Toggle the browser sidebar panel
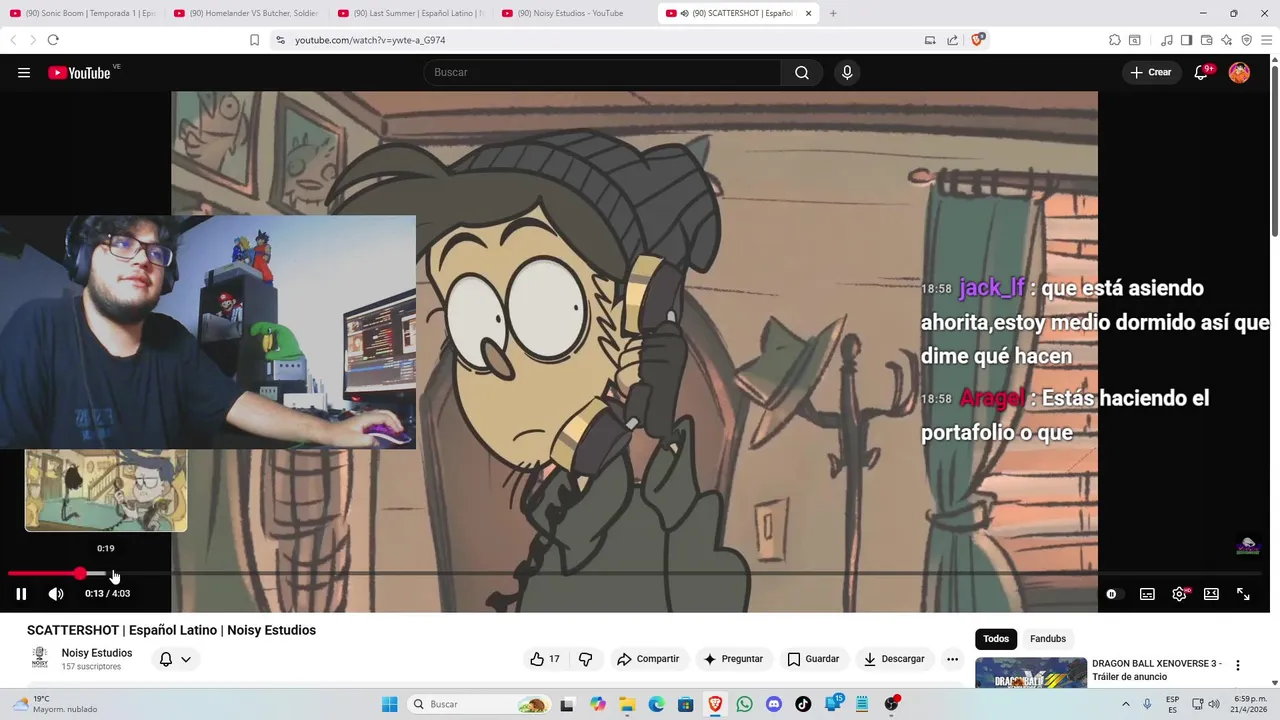The height and width of the screenshot is (720, 1280). point(1186,40)
